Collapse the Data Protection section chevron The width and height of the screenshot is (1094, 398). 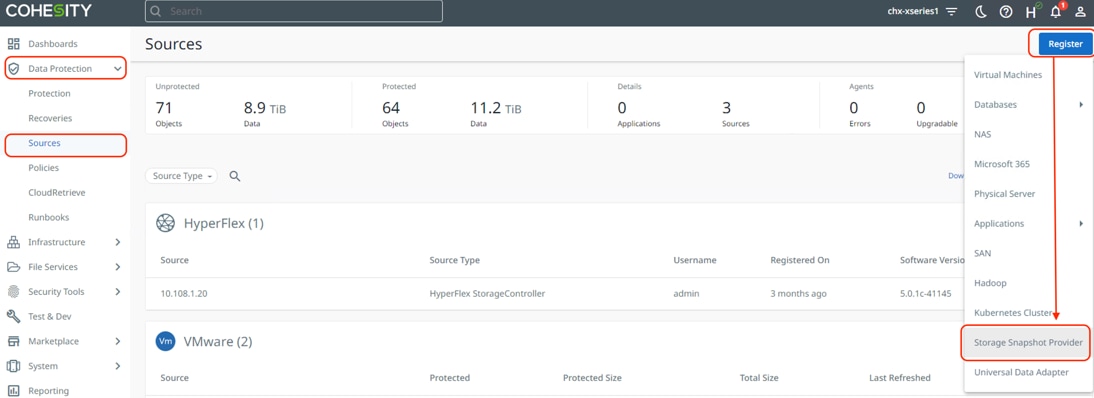tap(118, 68)
